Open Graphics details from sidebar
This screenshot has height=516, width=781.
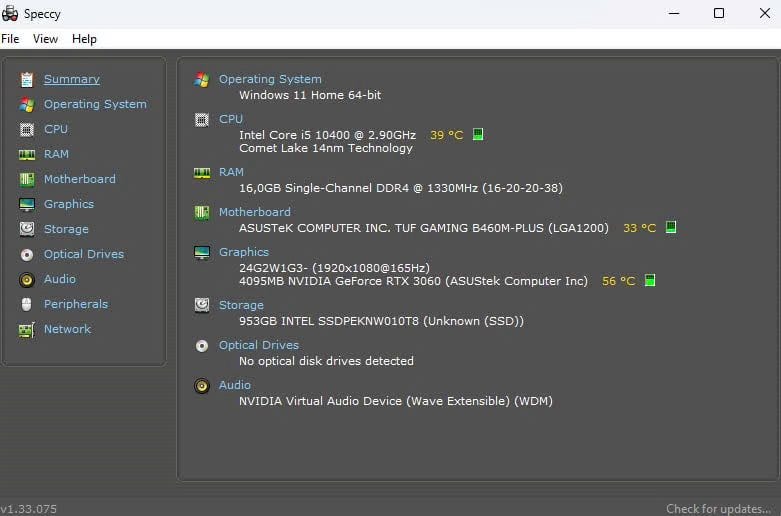(x=69, y=204)
